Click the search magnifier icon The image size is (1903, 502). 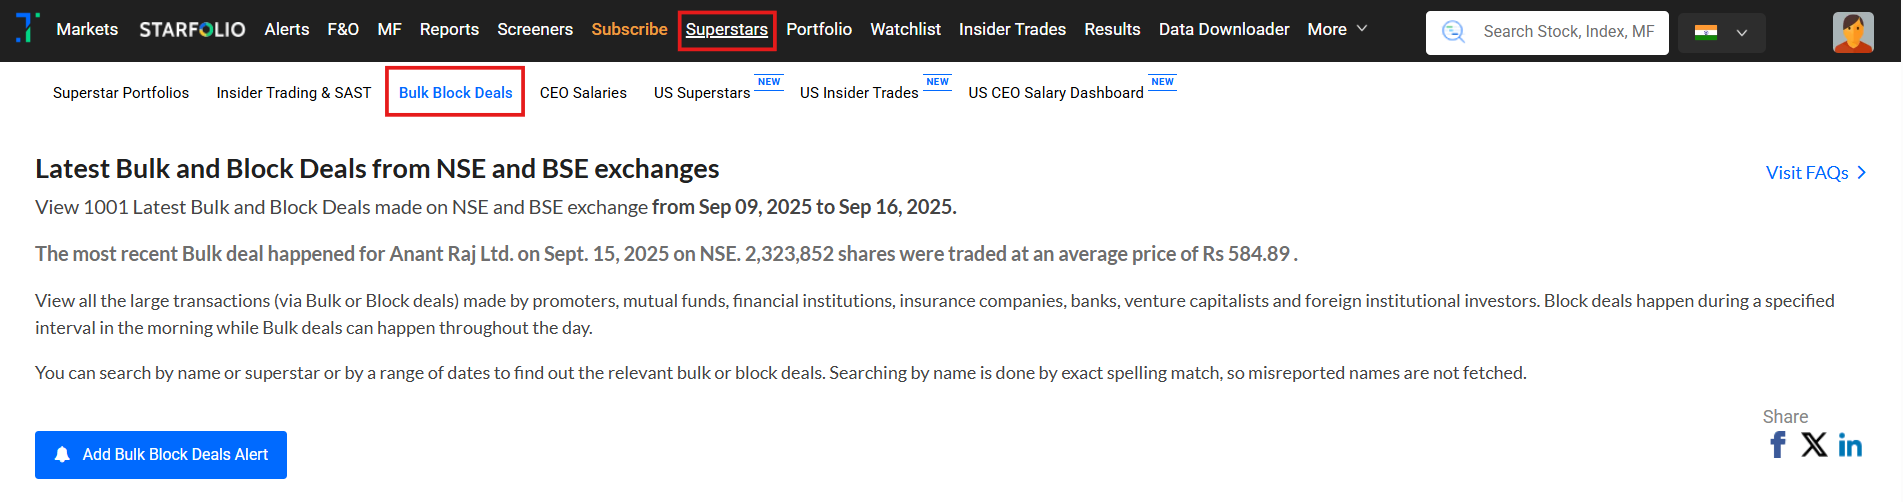pyautogui.click(x=1453, y=32)
